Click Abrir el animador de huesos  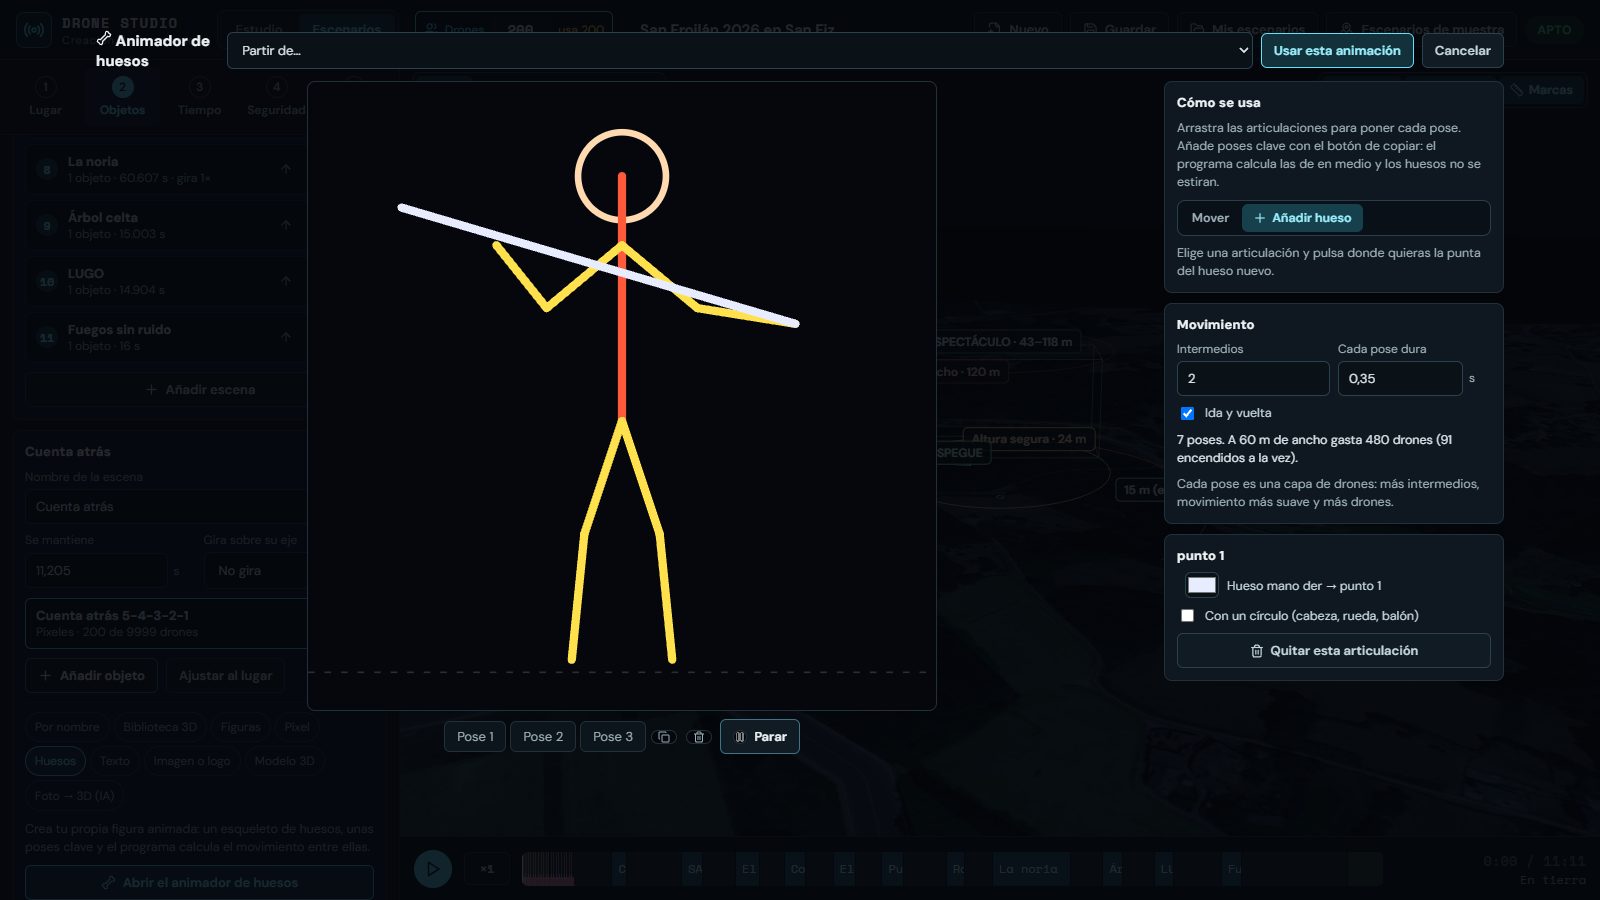[x=199, y=883]
